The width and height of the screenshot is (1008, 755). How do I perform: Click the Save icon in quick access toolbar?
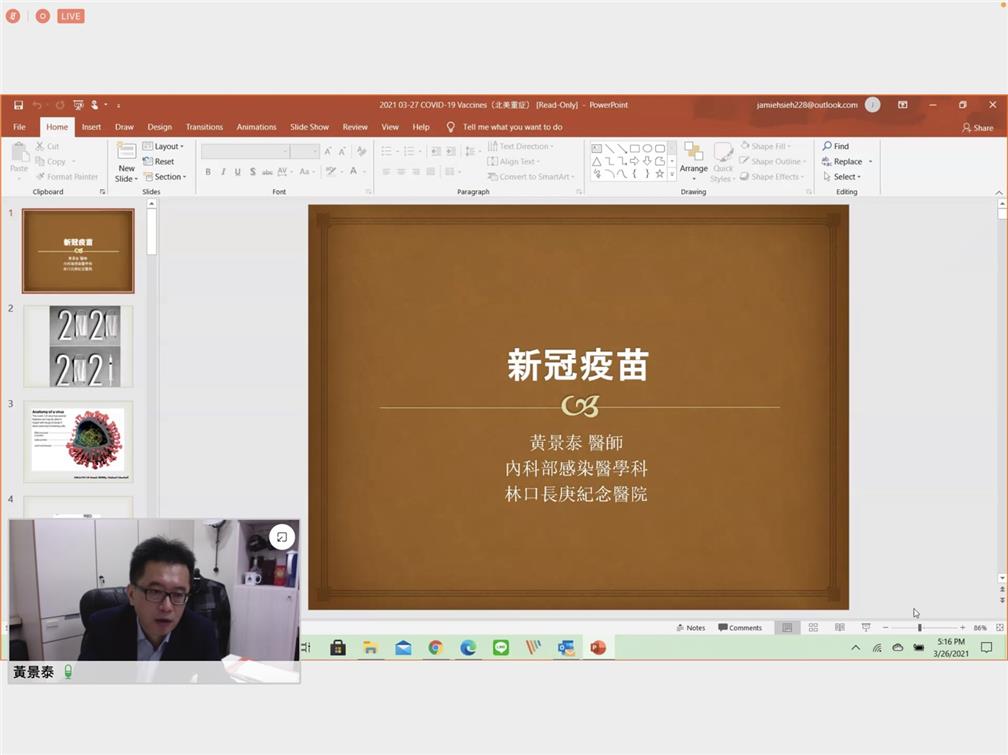18,105
